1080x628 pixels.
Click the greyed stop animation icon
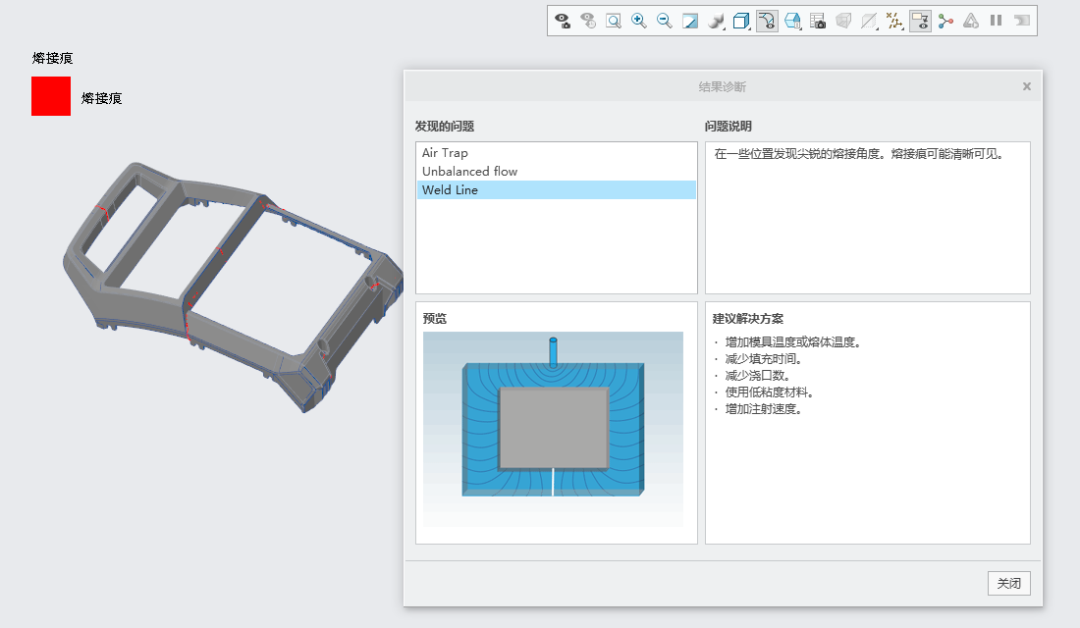pyautogui.click(x=1021, y=21)
